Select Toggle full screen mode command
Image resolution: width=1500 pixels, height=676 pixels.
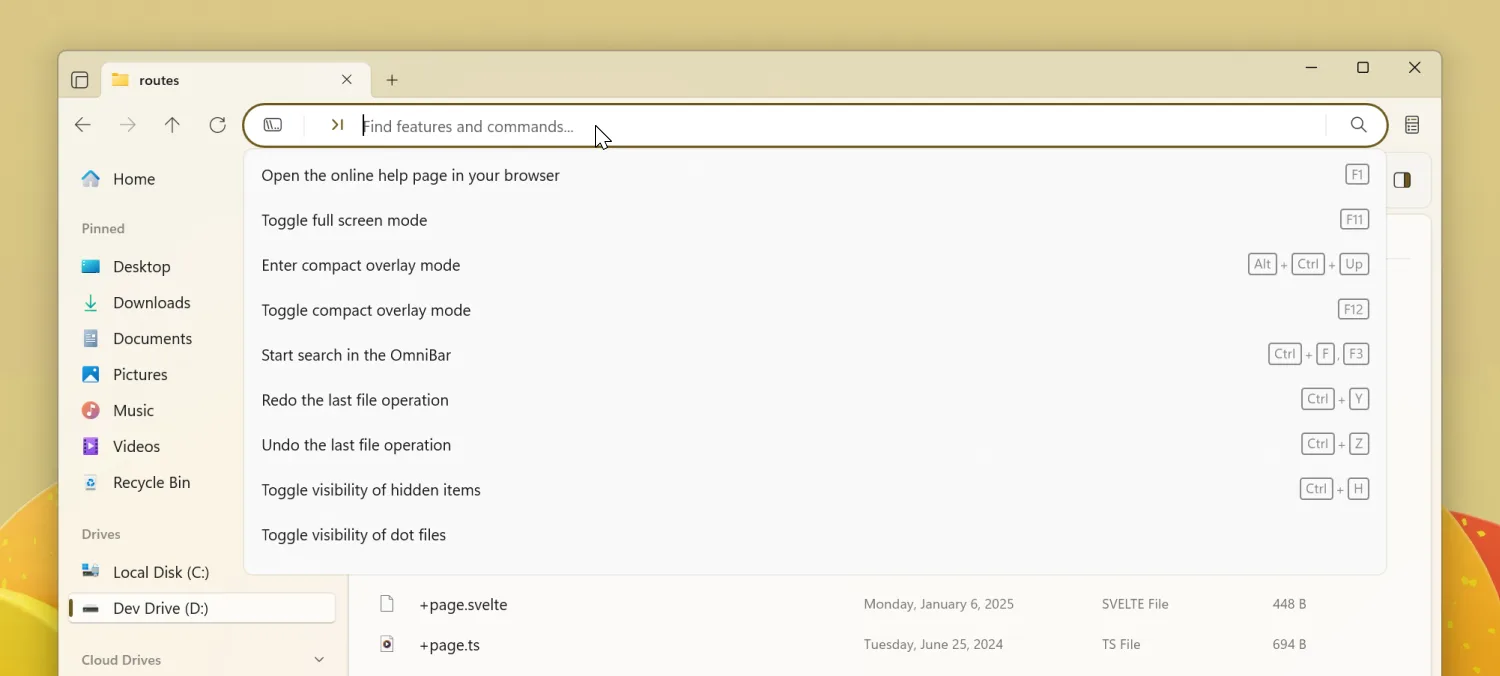tap(344, 220)
